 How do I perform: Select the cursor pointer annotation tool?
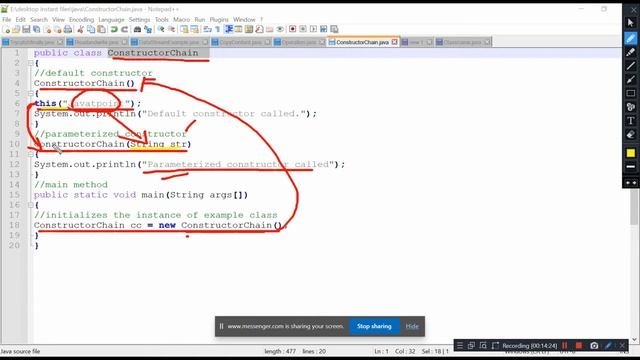pyautogui.click(x=631, y=23)
